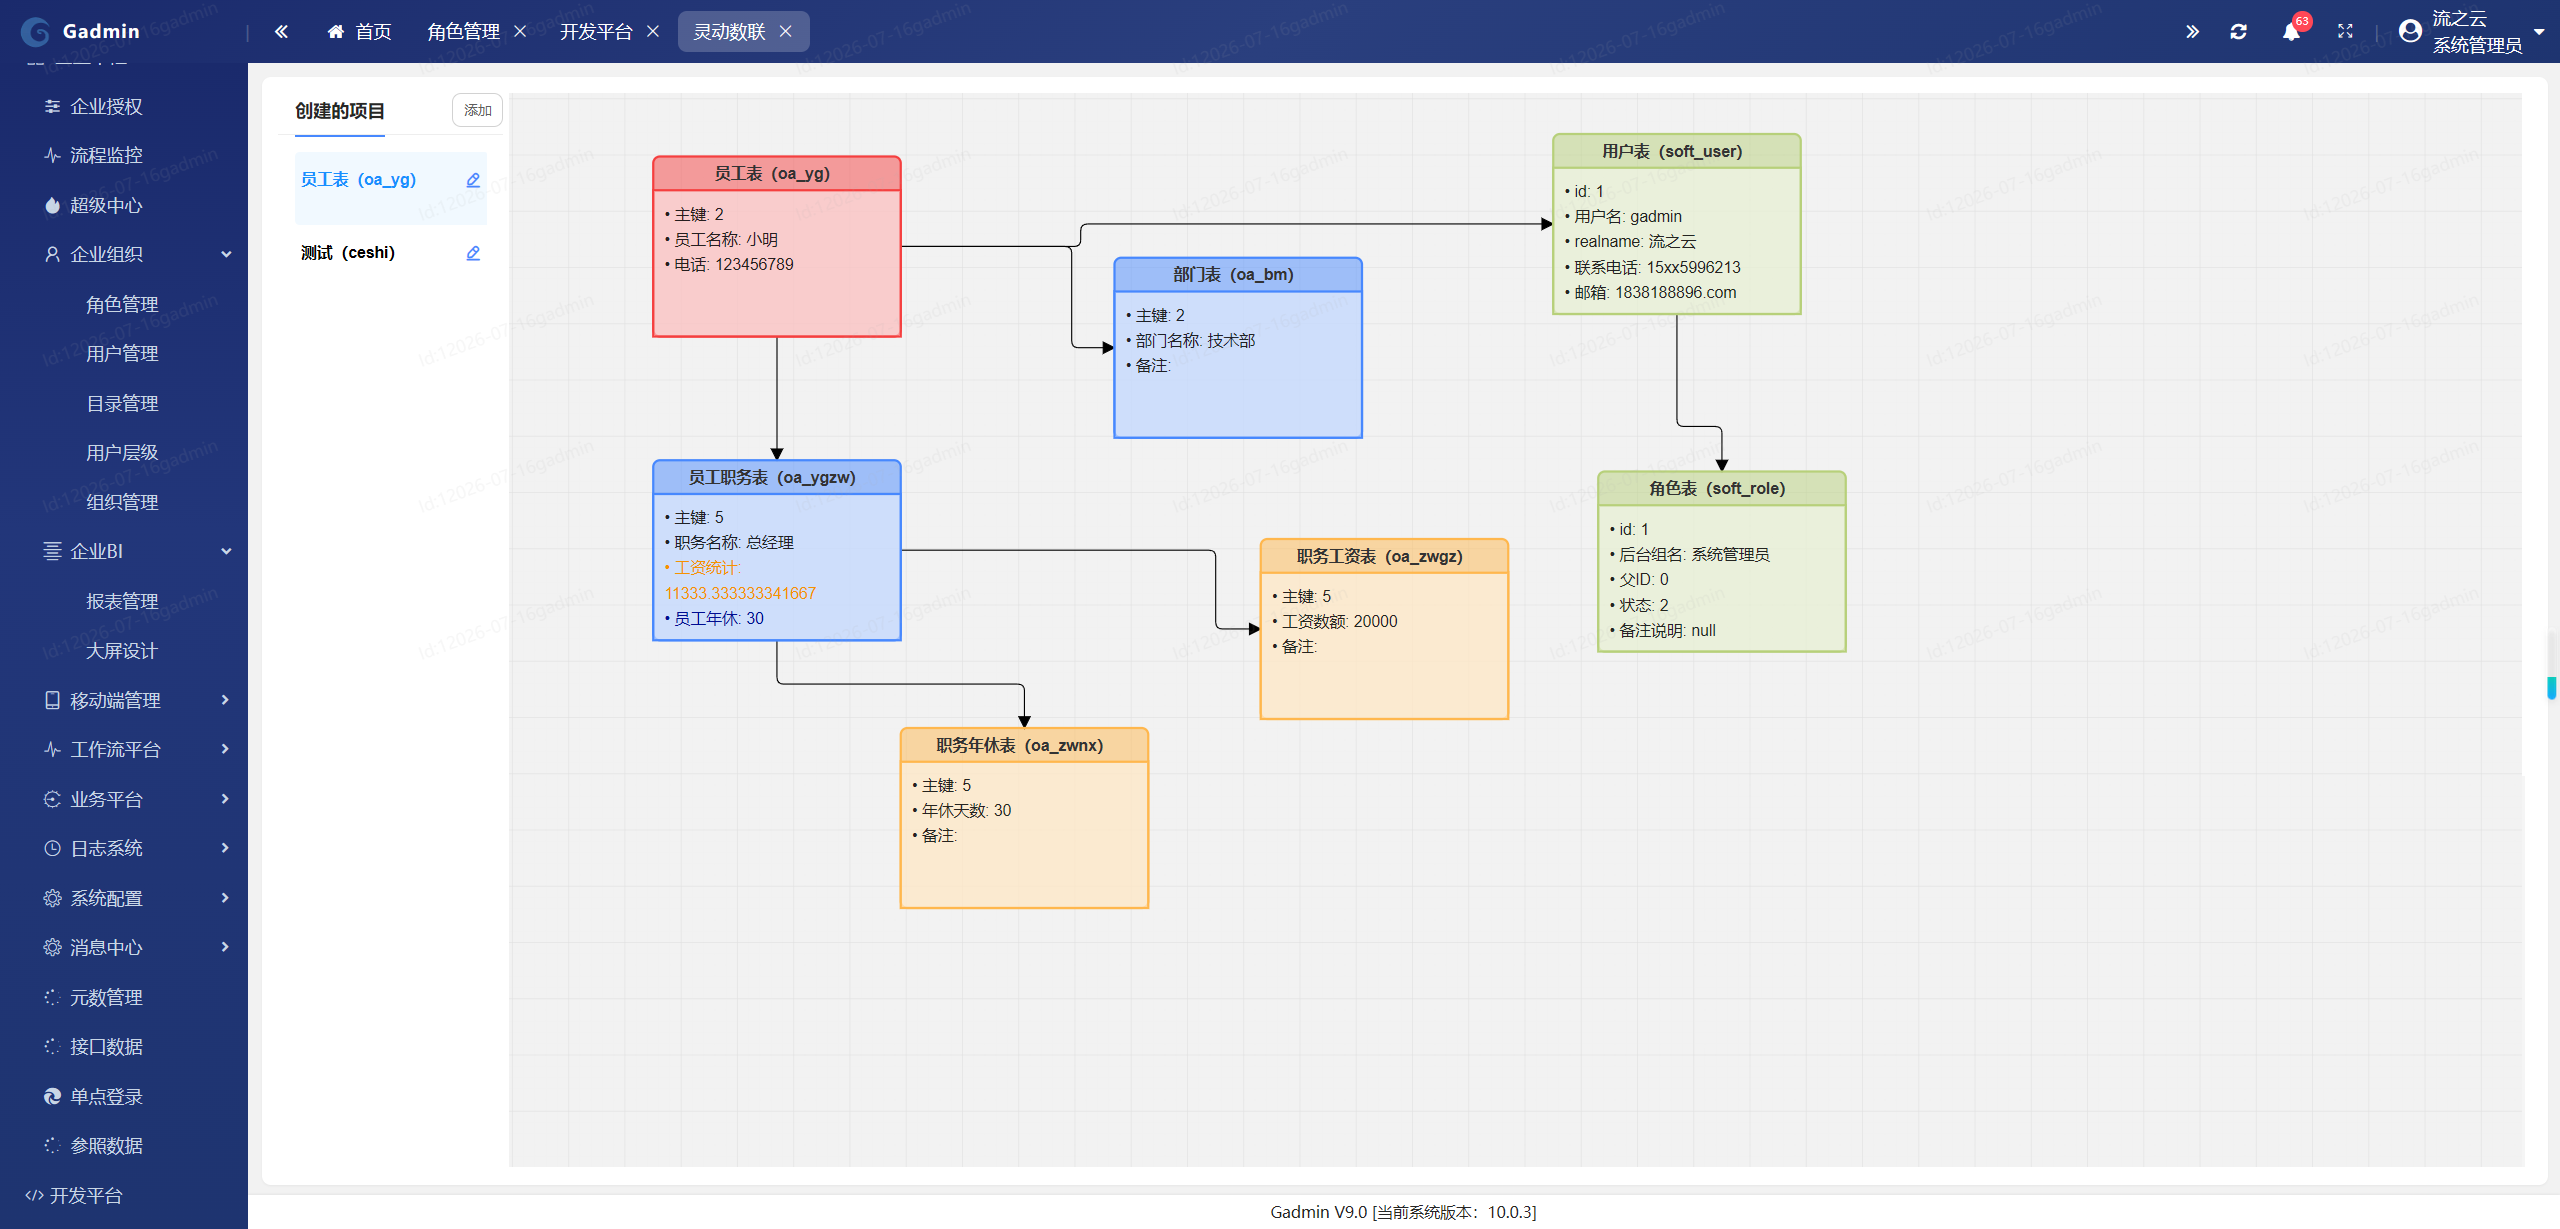Select the 职务年休表 (oa_zwnx) node header
Viewport: 2560px width, 1229px height.
pos(1024,745)
